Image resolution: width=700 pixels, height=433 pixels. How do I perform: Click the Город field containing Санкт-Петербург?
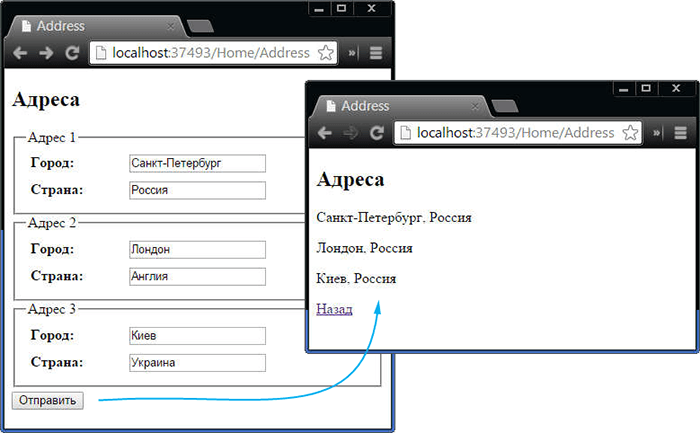tap(197, 163)
